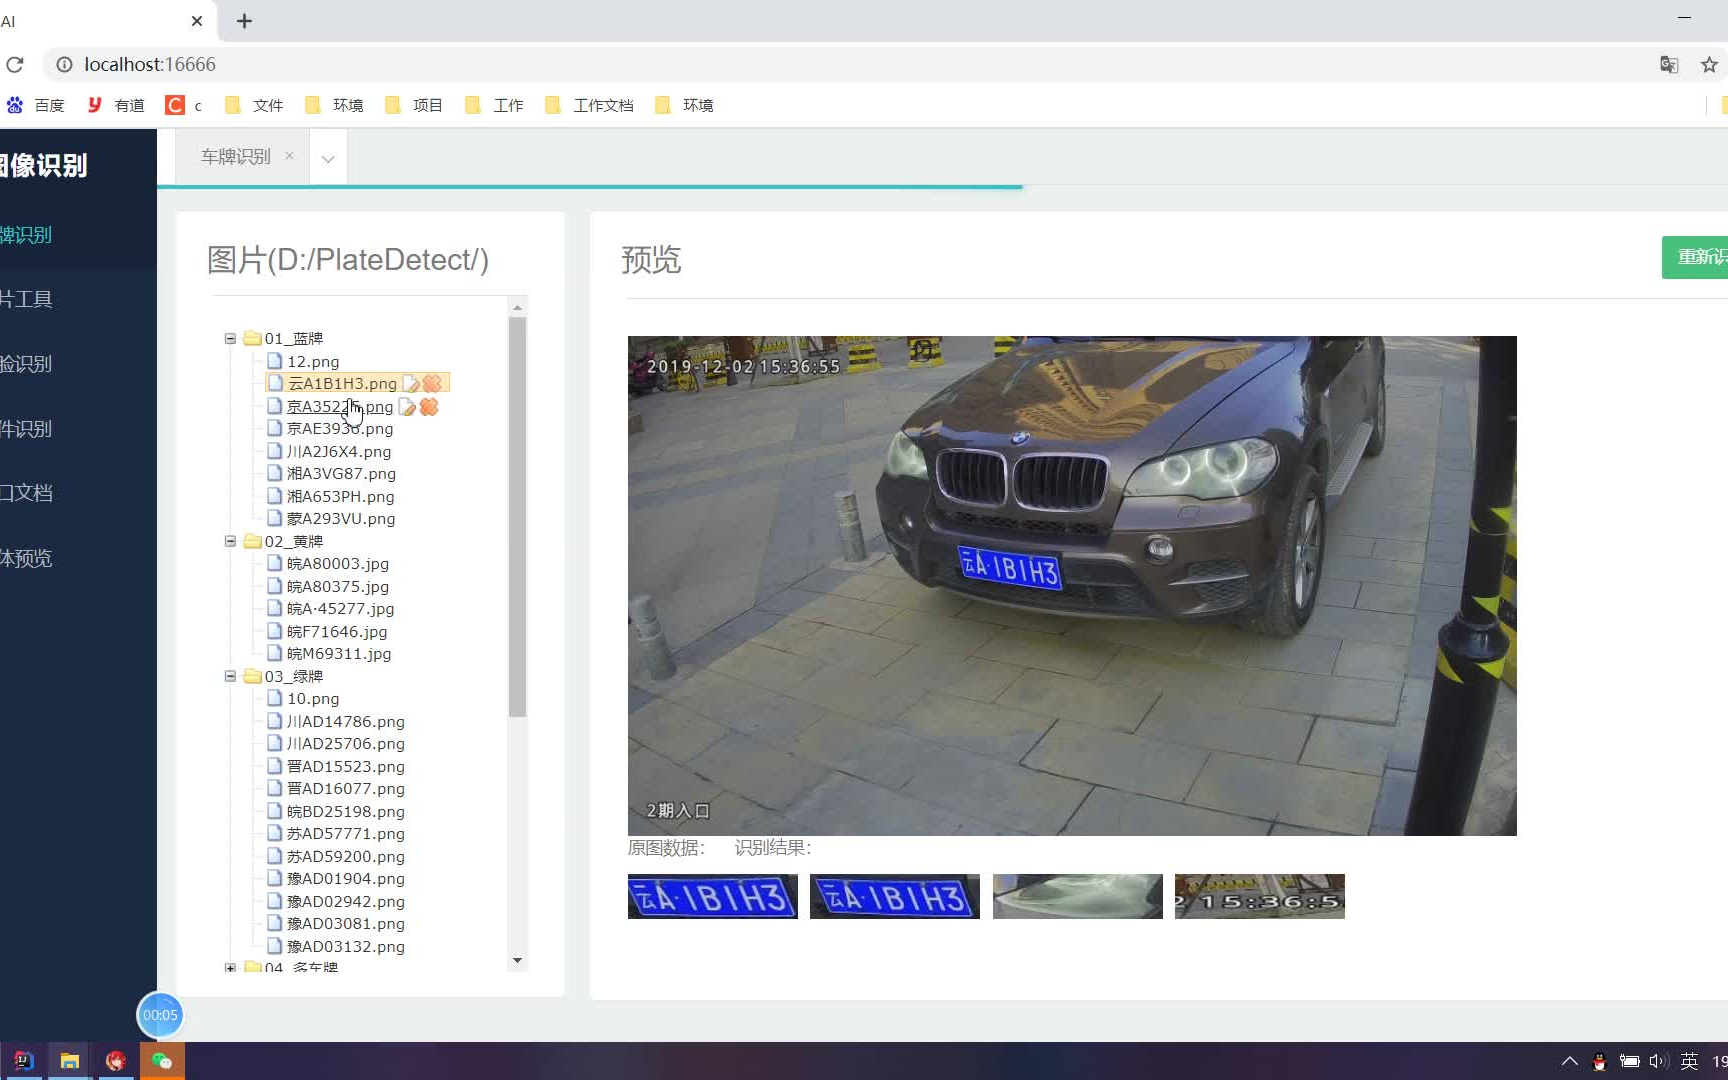Screen dimensions: 1728x1080
Task: Bookmark this page with the star icon
Action: [1709, 65]
